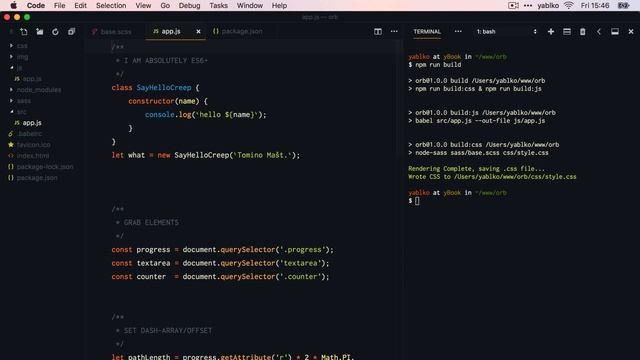Expand the img folder
The height and width of the screenshot is (360, 640).
11,57
